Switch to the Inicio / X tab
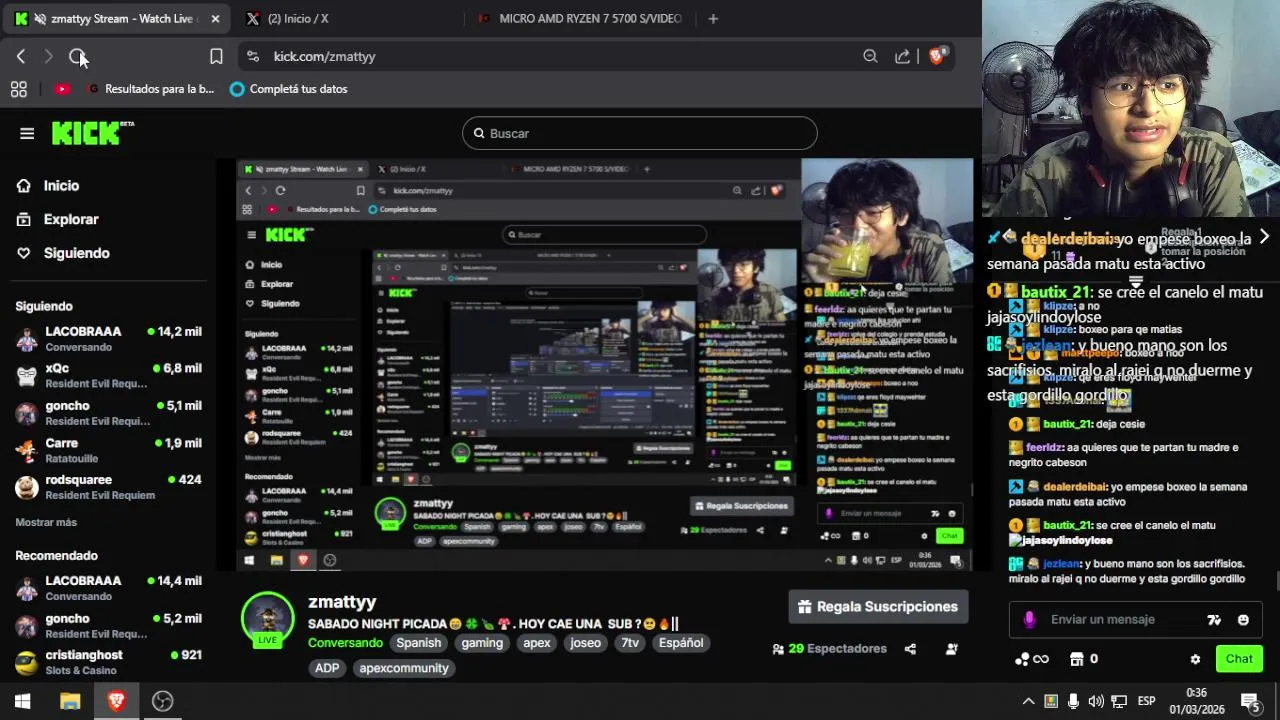The image size is (1280, 720). tap(298, 19)
